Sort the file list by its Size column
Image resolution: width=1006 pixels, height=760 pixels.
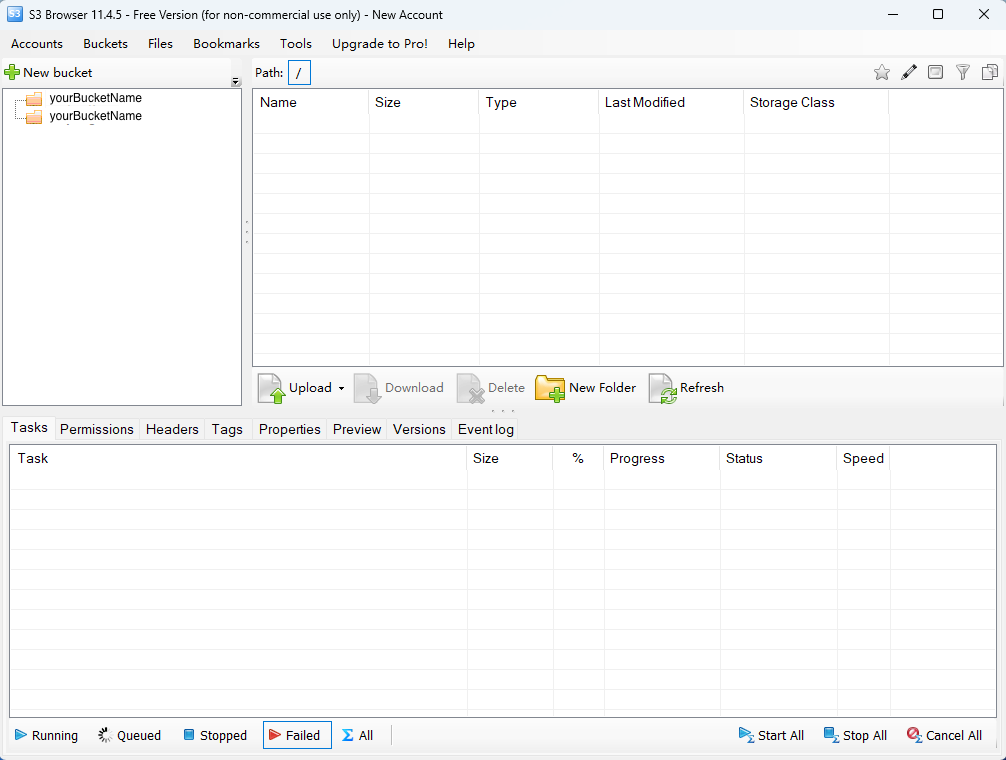coord(423,103)
